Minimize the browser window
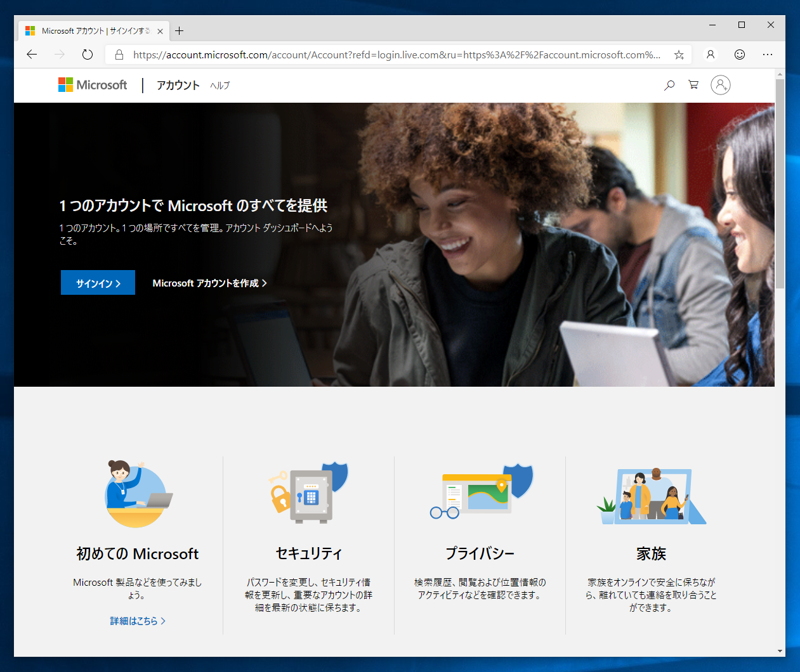The image size is (800, 672). coord(712,24)
